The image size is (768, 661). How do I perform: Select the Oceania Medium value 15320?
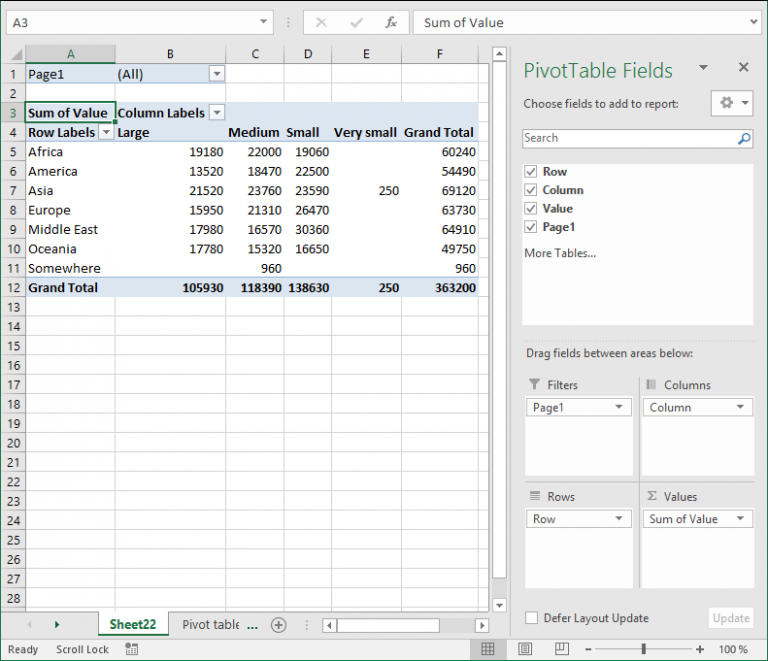[x=255, y=249]
